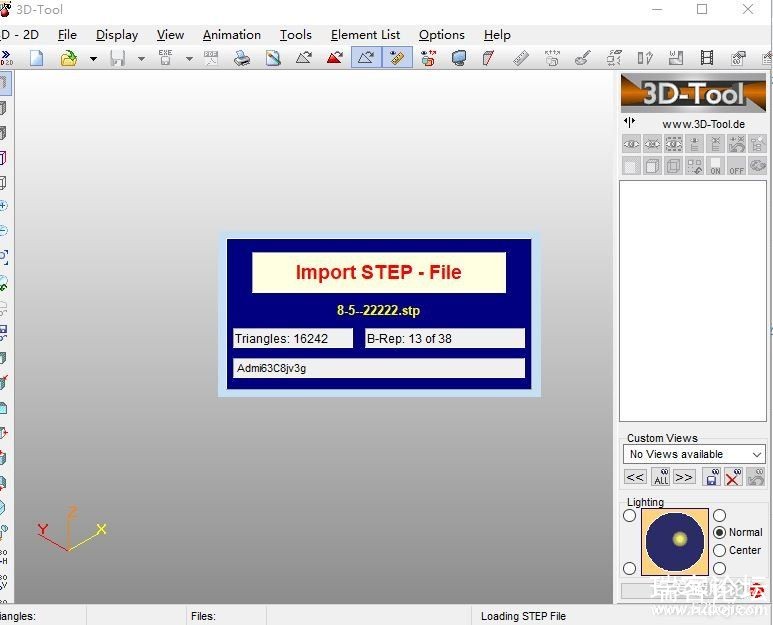The width and height of the screenshot is (773, 625).
Task: Click the eye with colored cubes icon
Action: click(428, 58)
